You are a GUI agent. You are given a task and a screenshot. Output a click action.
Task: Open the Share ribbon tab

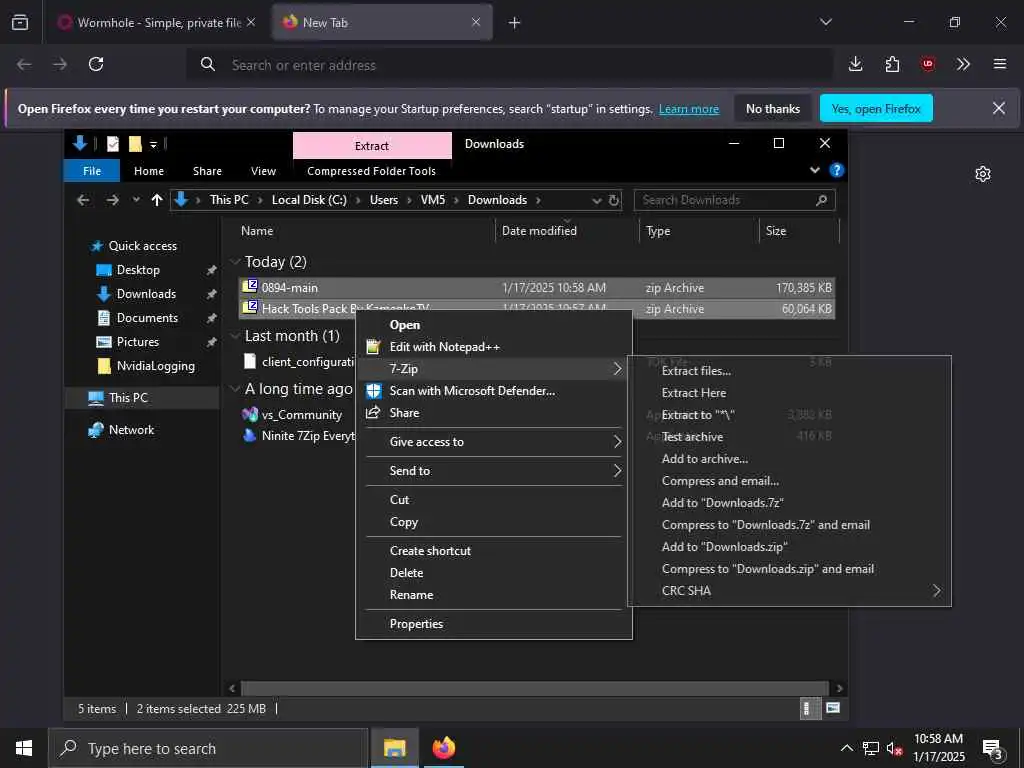pos(207,170)
